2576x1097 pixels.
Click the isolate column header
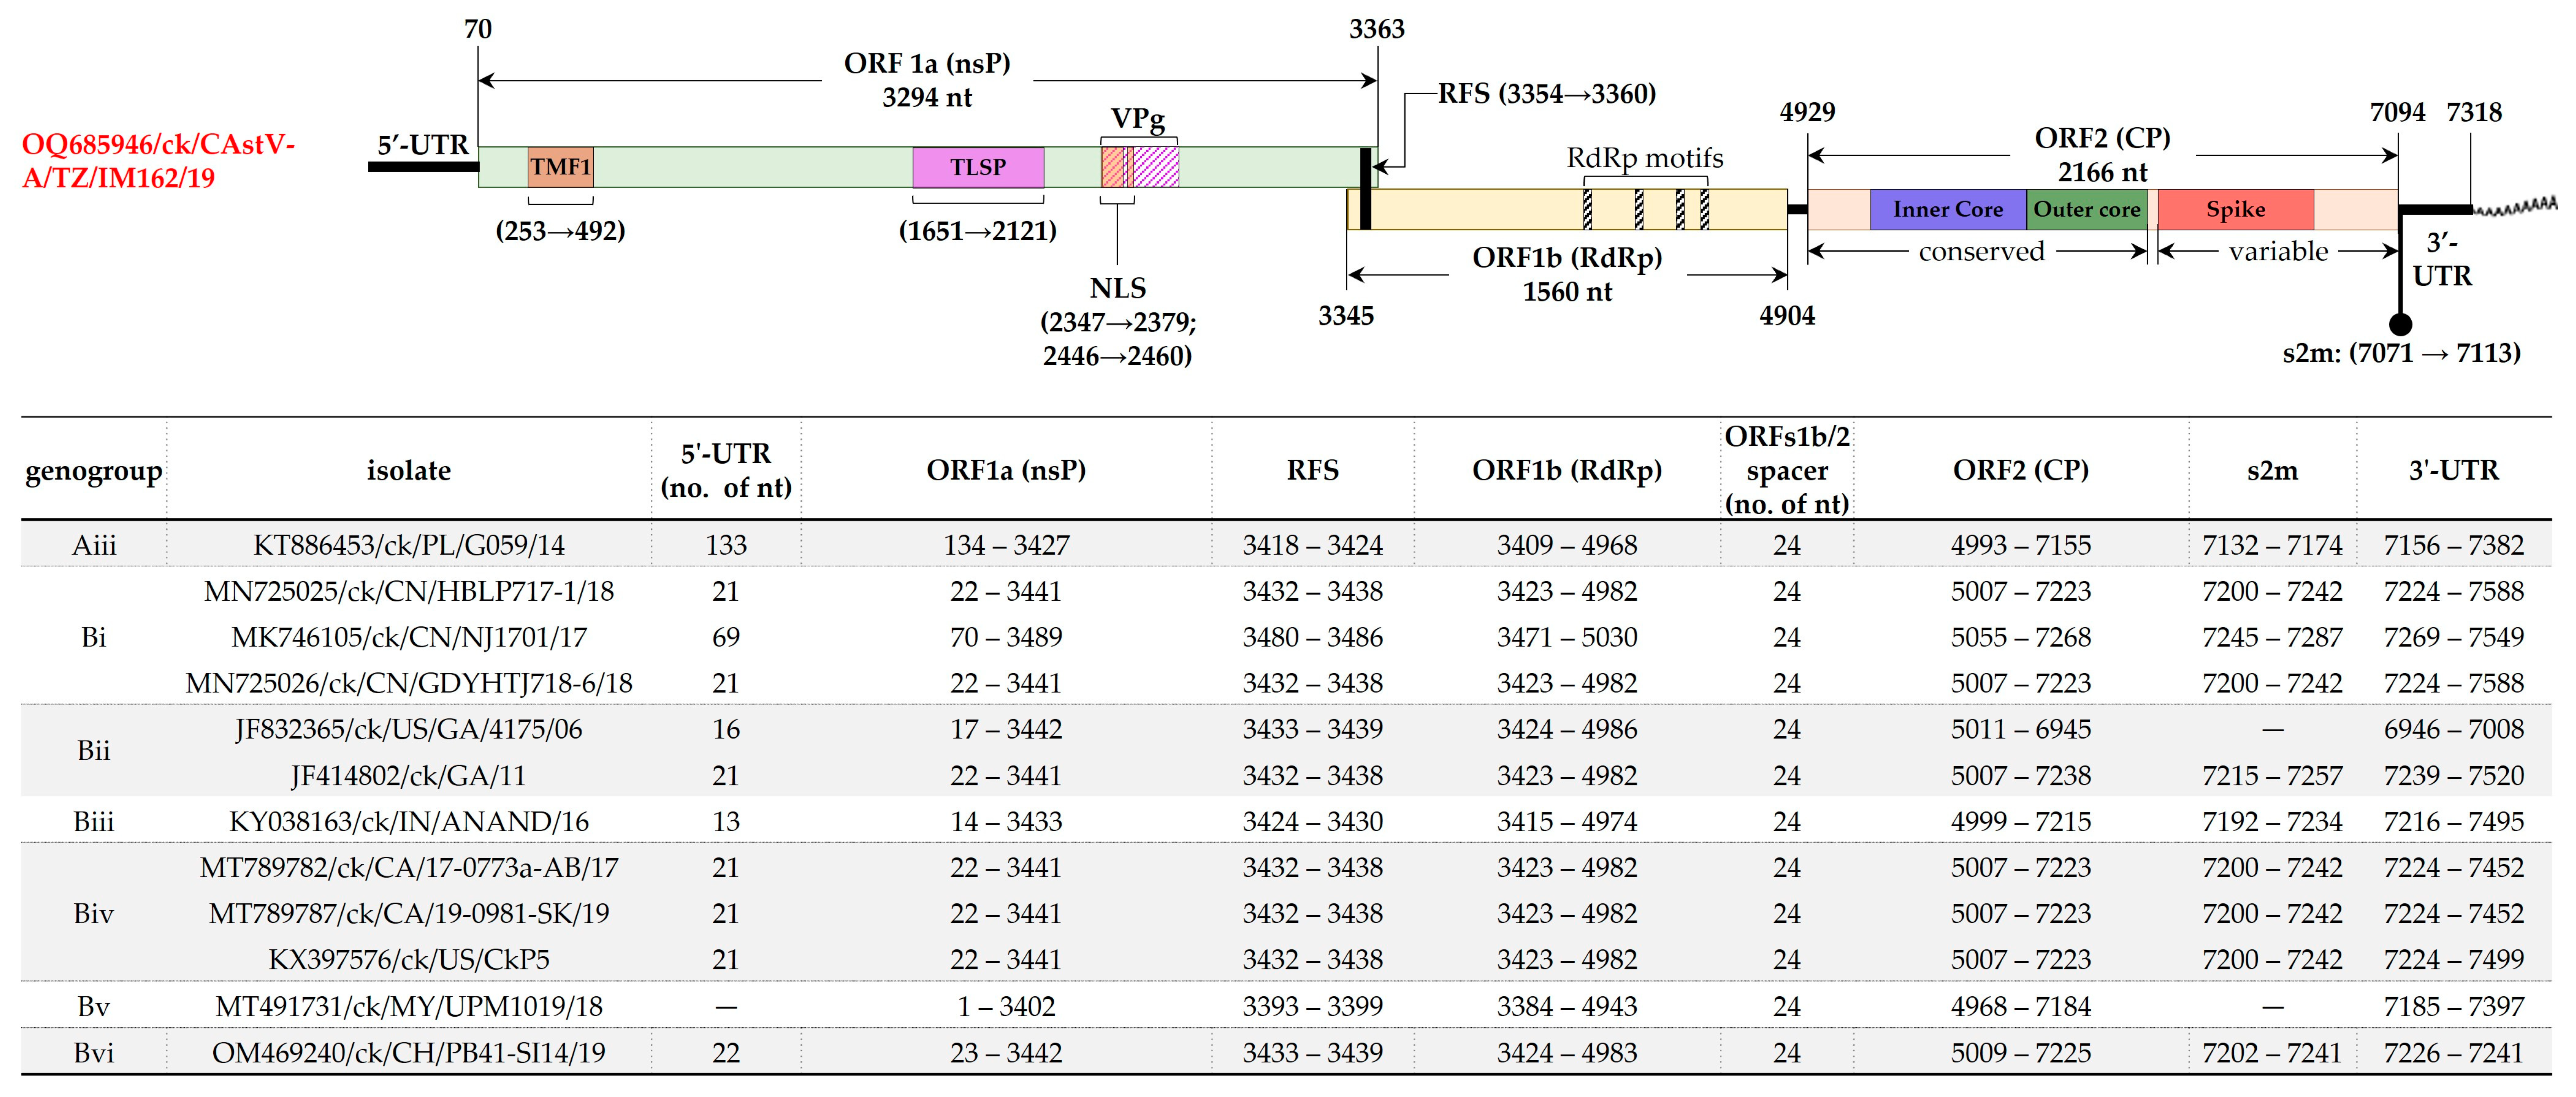(x=408, y=470)
